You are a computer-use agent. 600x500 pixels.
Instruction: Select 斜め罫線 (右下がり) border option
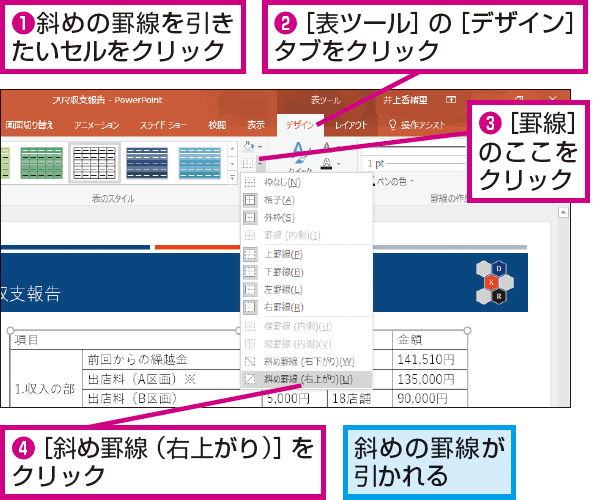coord(307,362)
